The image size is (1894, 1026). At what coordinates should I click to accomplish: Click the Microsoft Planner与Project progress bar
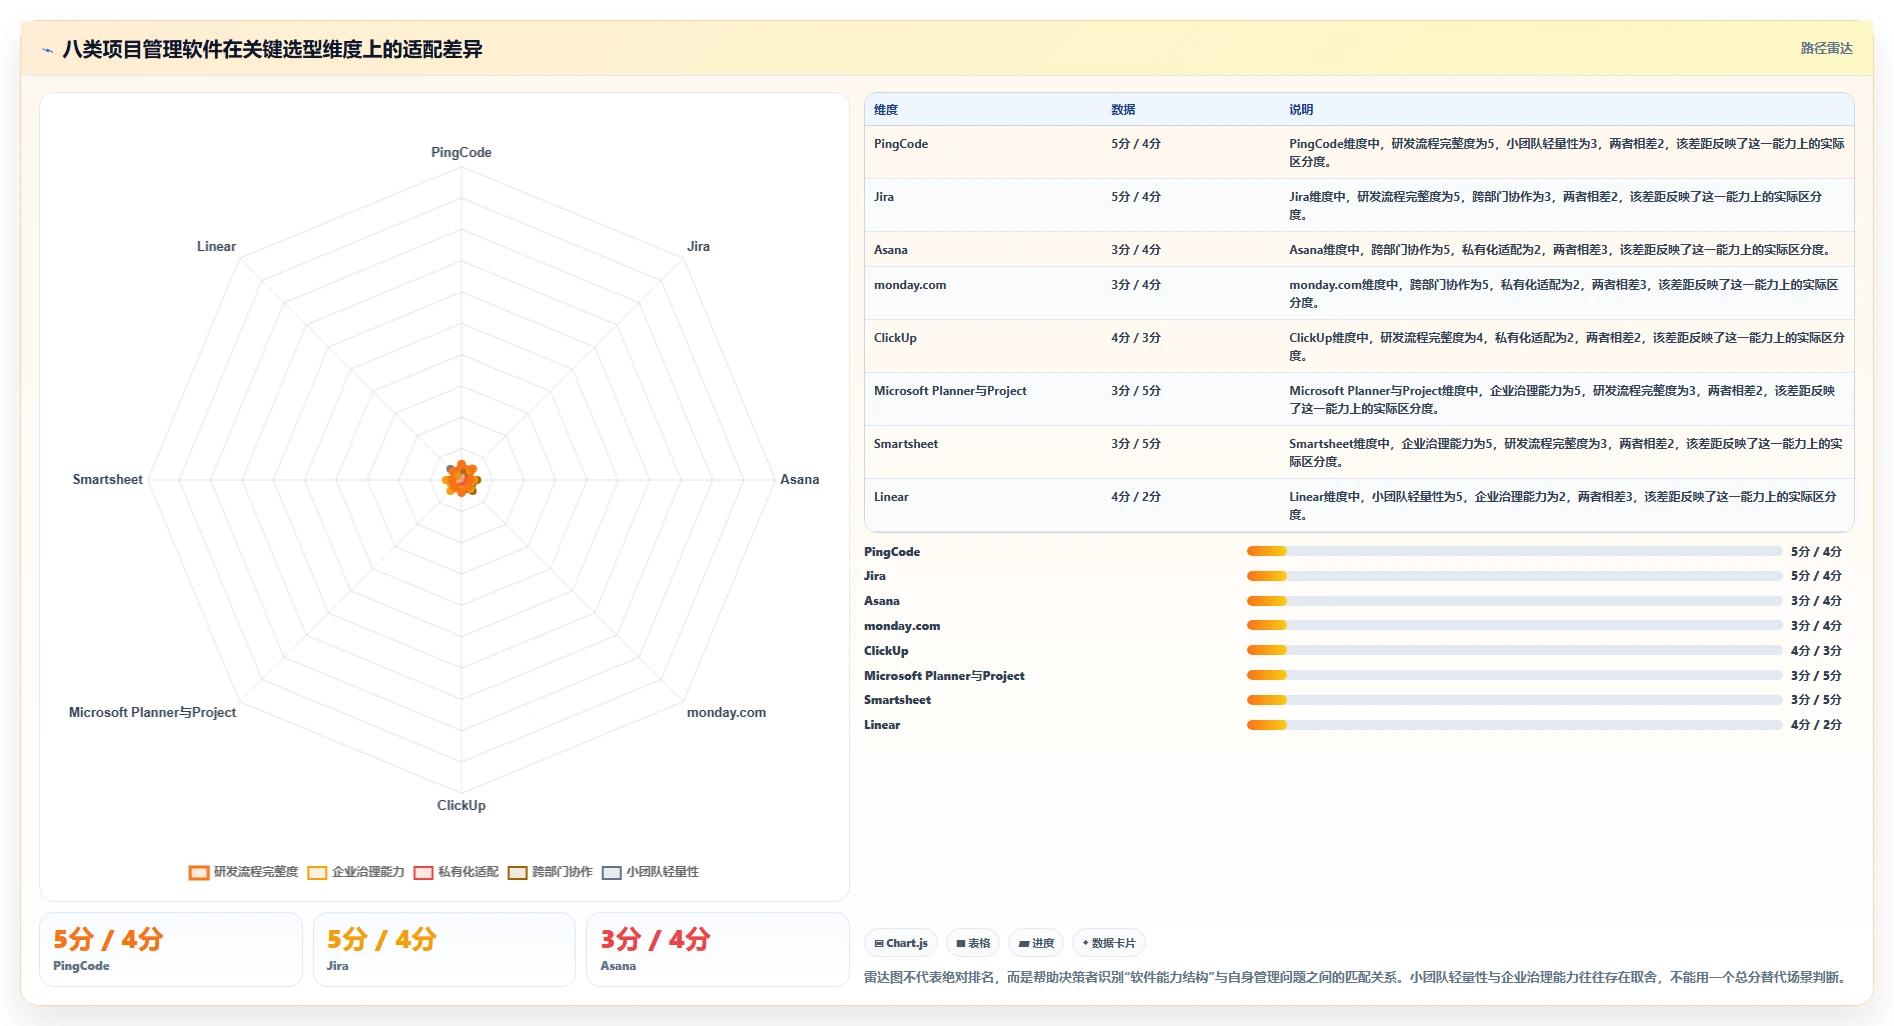[x=1514, y=675]
